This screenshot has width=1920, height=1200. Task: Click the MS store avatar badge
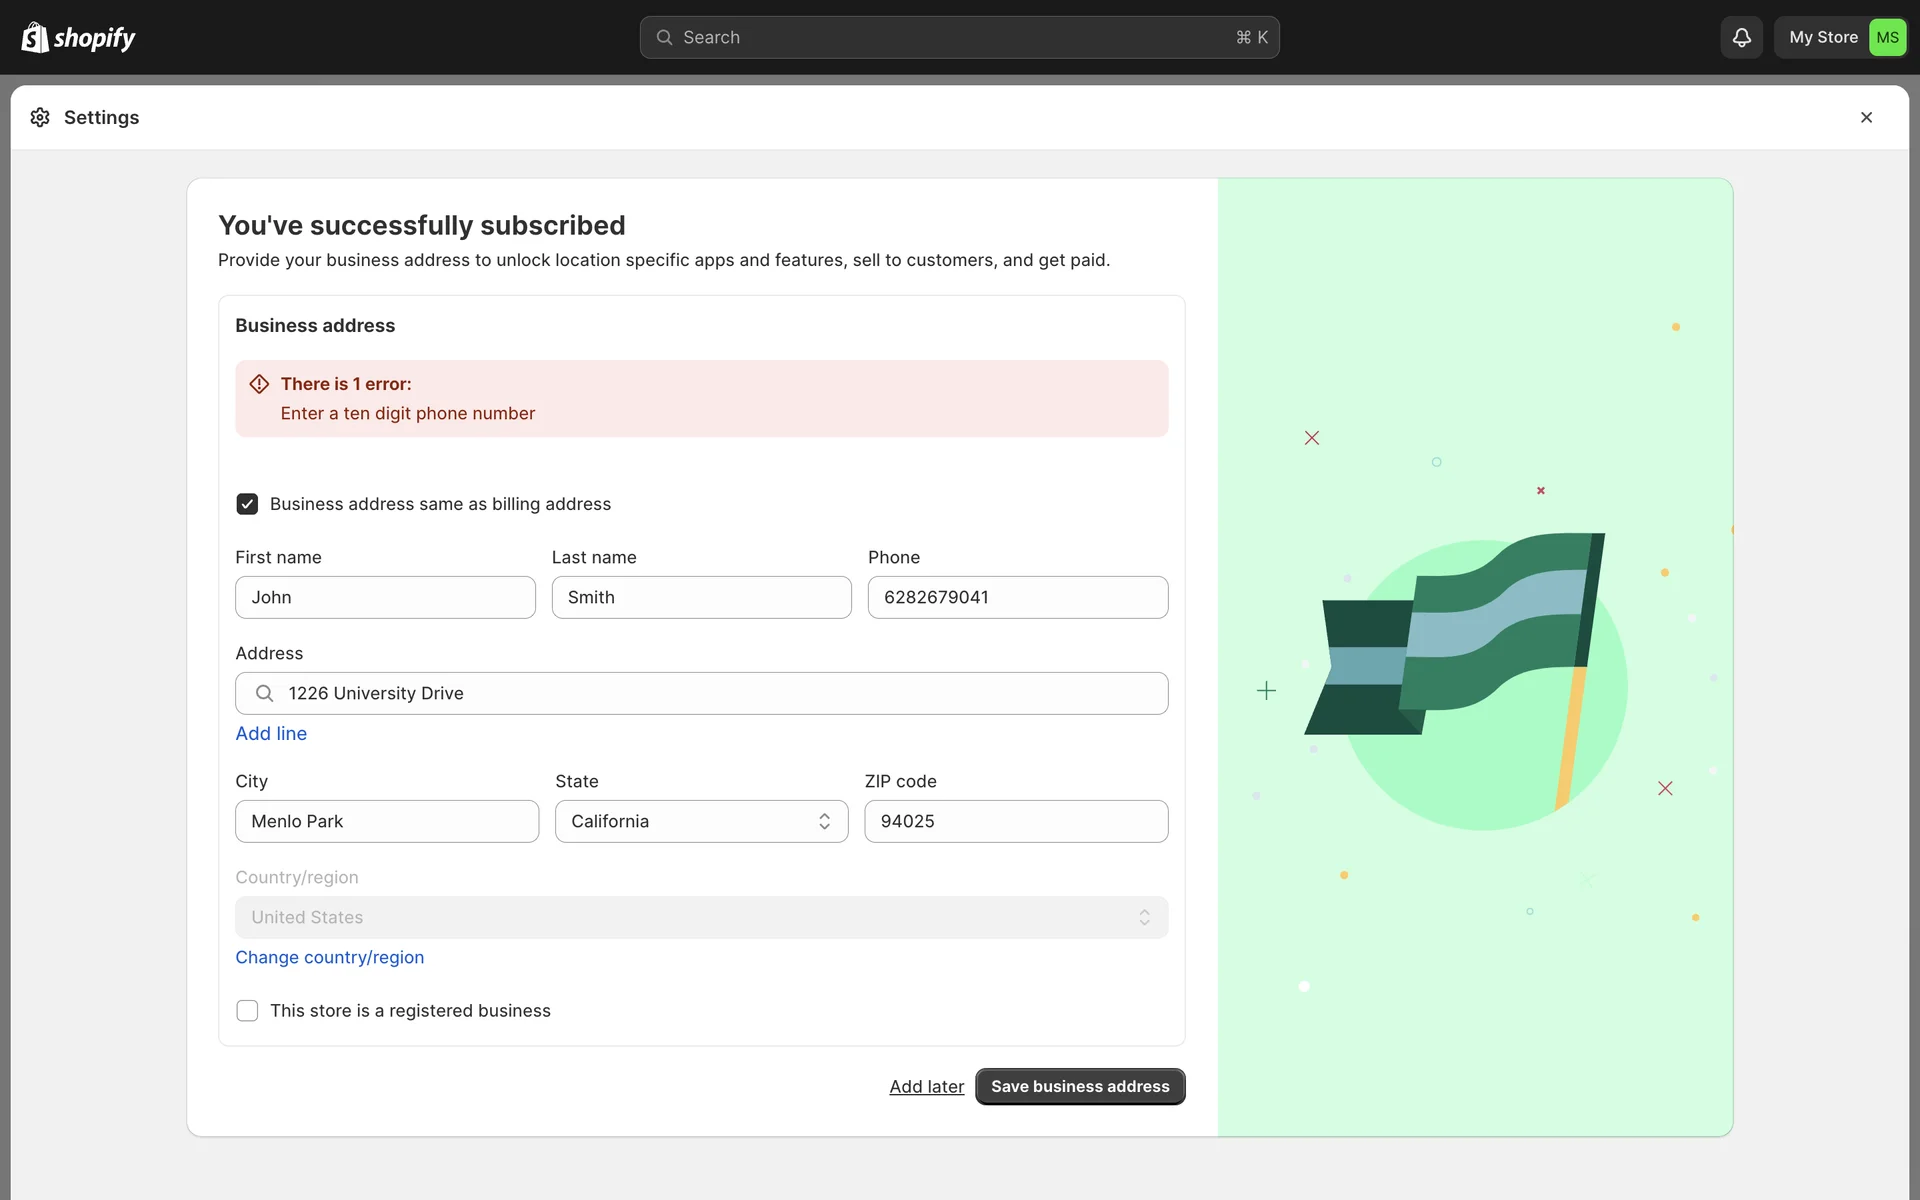click(1887, 38)
